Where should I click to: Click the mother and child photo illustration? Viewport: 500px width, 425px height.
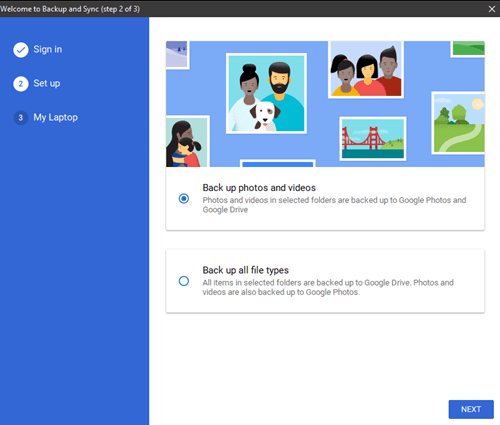(187, 141)
